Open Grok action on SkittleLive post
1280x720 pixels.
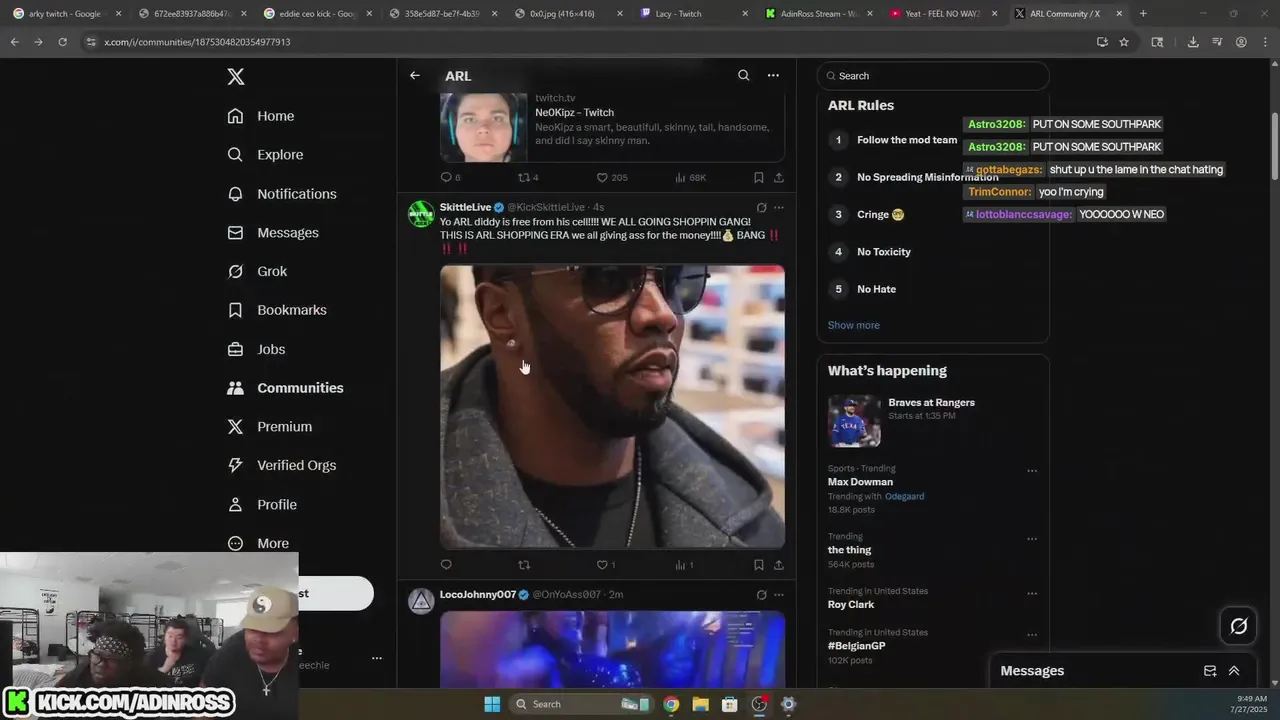coord(761,208)
